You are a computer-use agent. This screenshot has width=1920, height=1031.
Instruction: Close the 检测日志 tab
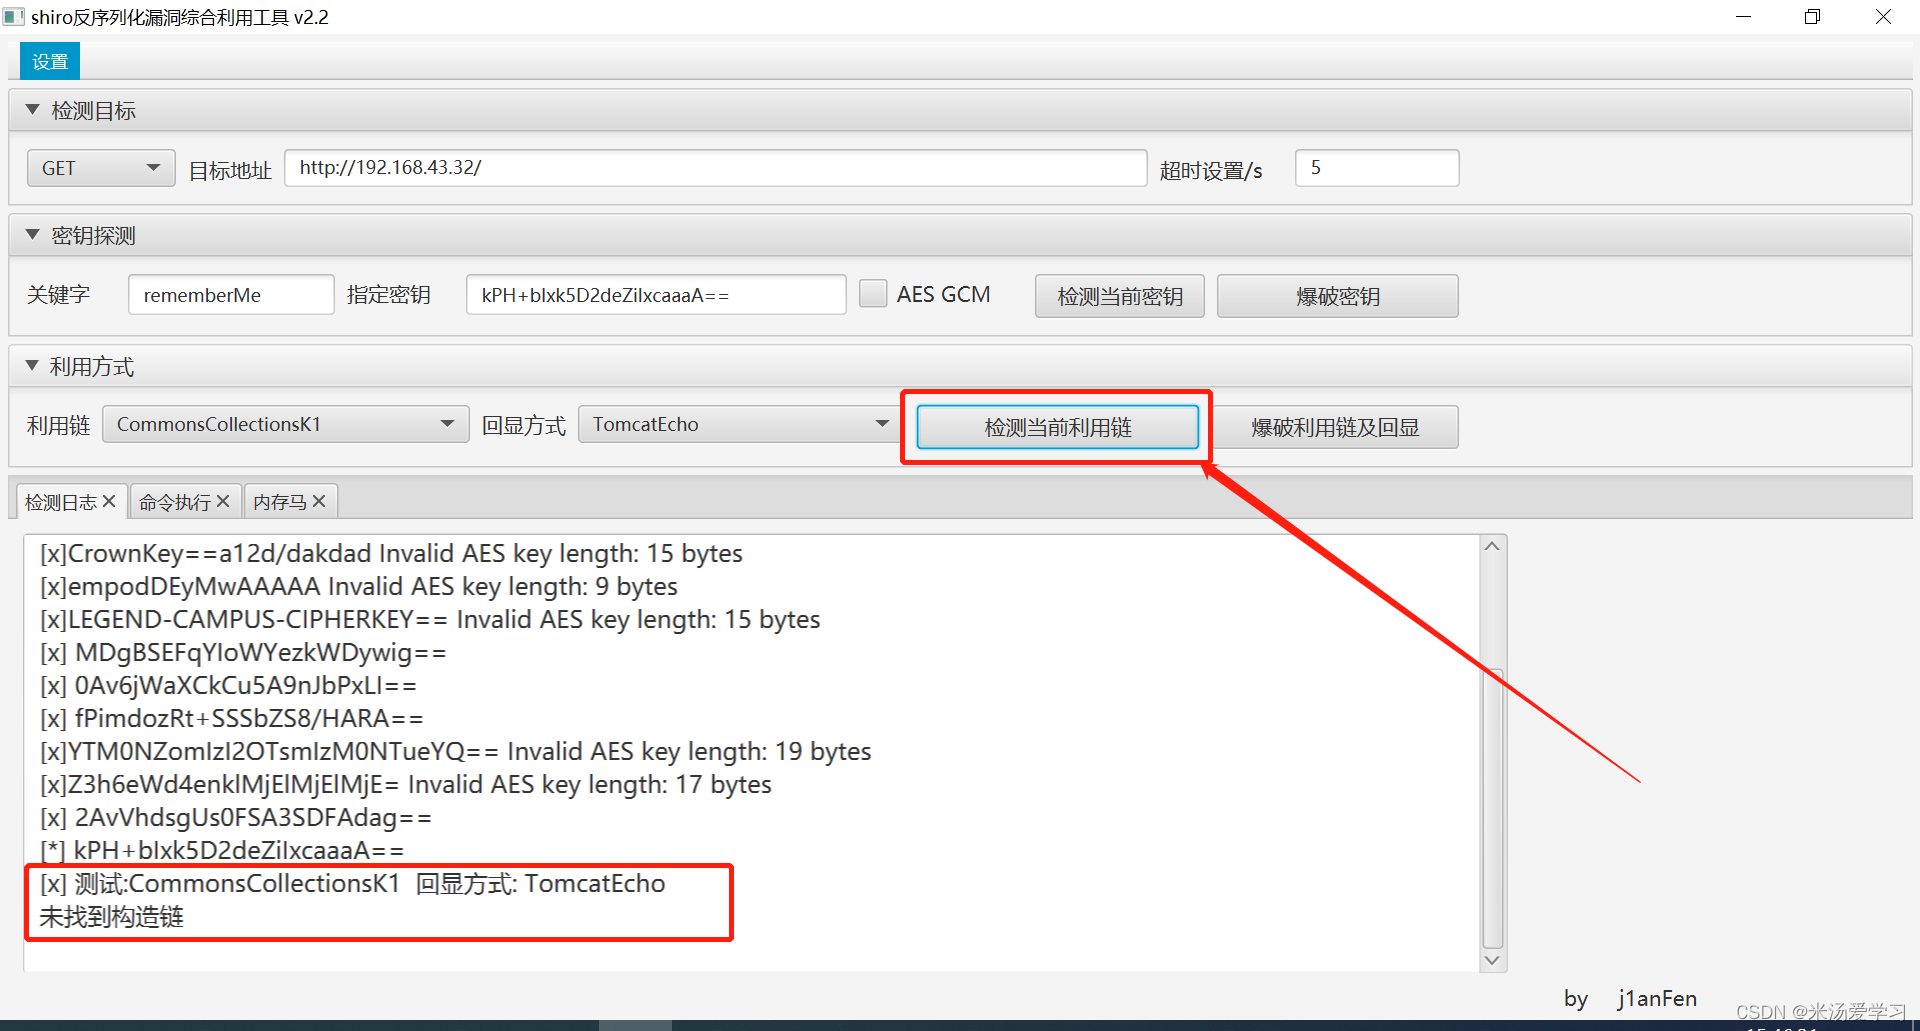109,501
